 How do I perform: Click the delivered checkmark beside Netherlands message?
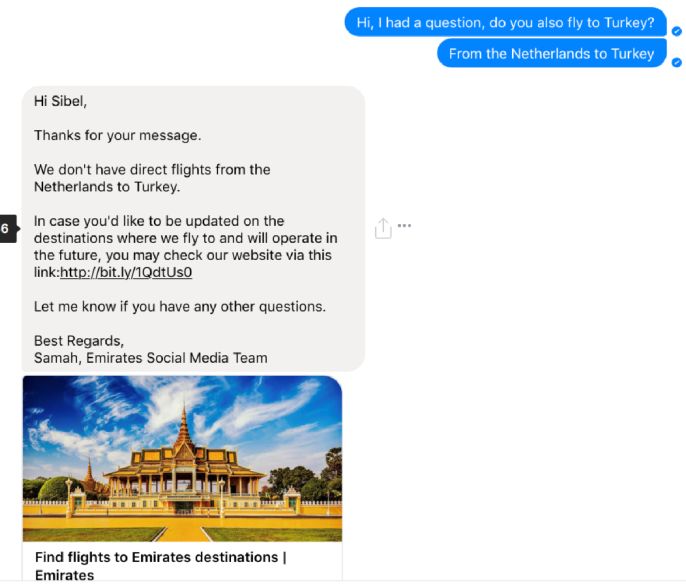tap(676, 63)
